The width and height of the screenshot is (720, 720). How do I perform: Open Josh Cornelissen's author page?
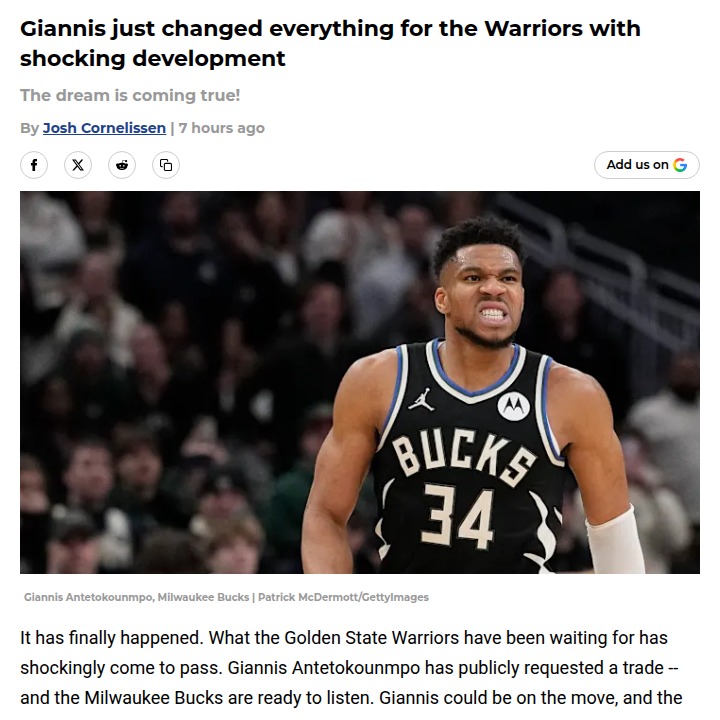coord(104,128)
